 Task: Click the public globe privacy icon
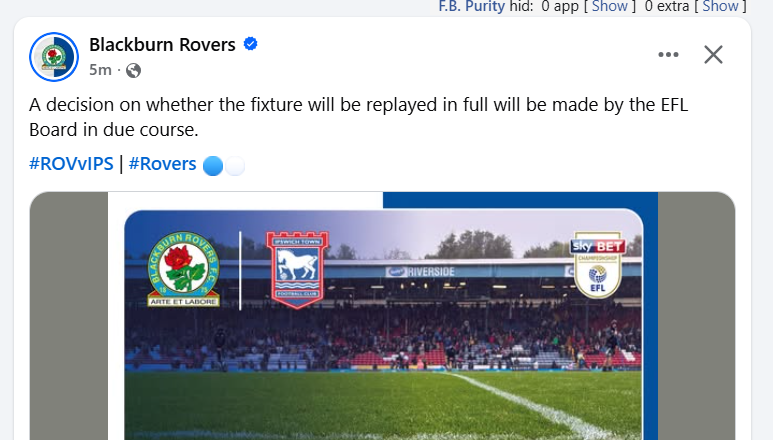click(133, 70)
